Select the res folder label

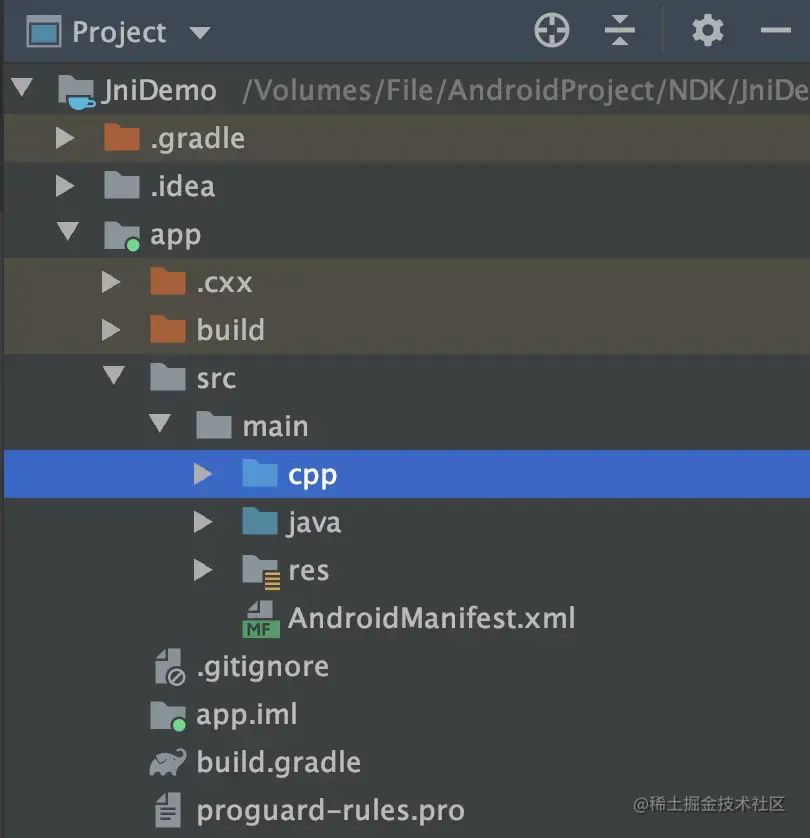309,571
